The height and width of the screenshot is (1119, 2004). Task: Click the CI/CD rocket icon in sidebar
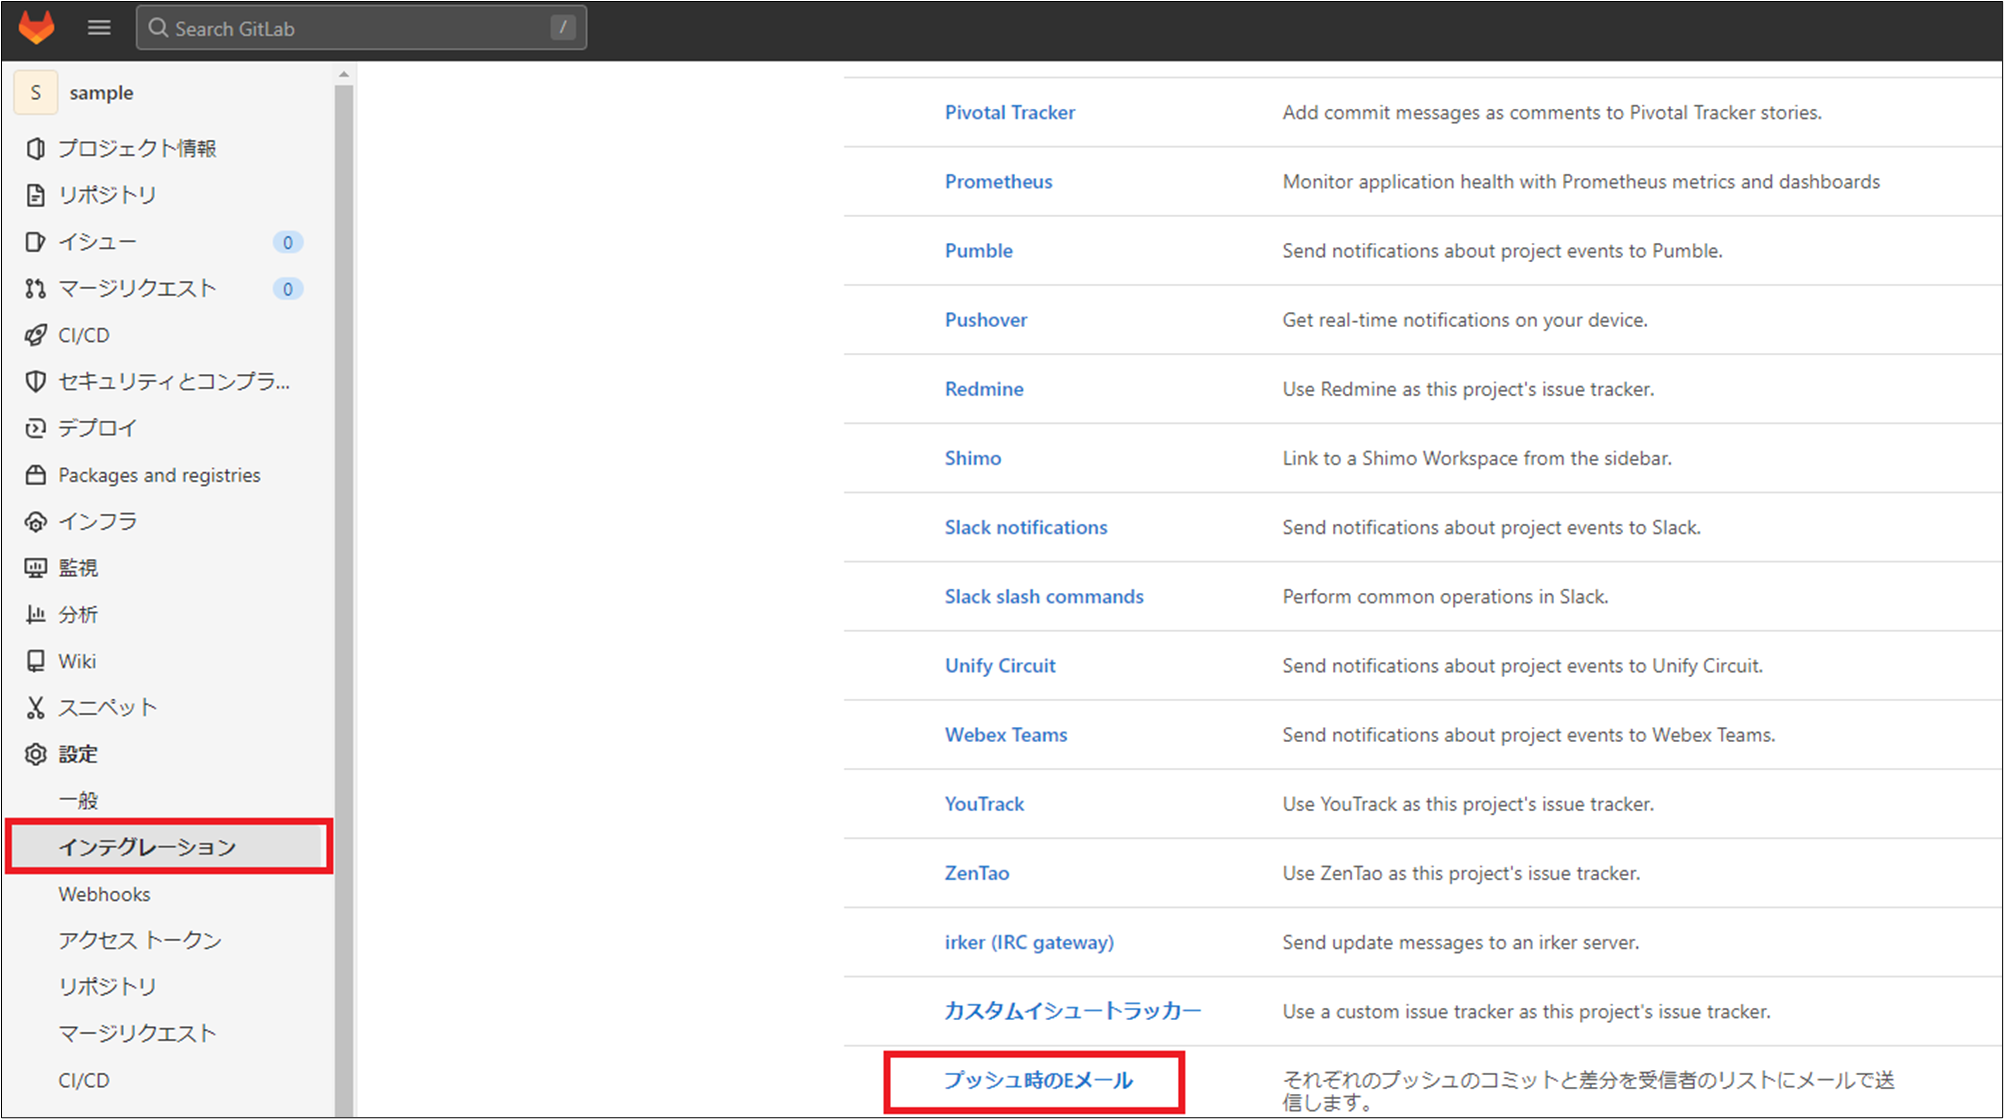point(36,335)
